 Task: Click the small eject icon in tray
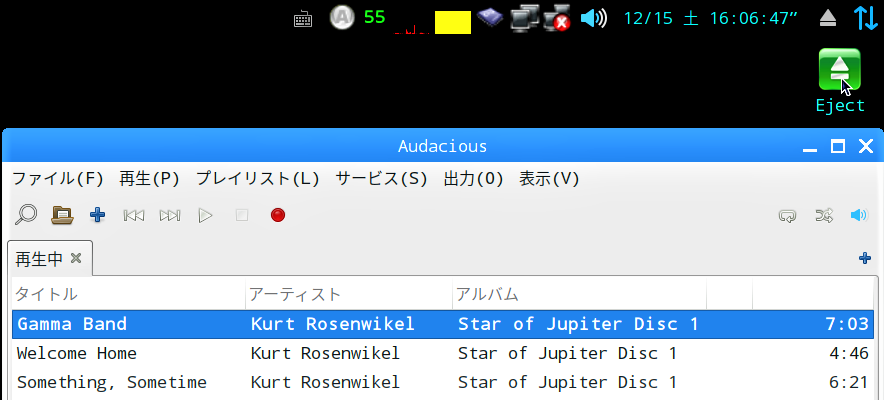828,19
